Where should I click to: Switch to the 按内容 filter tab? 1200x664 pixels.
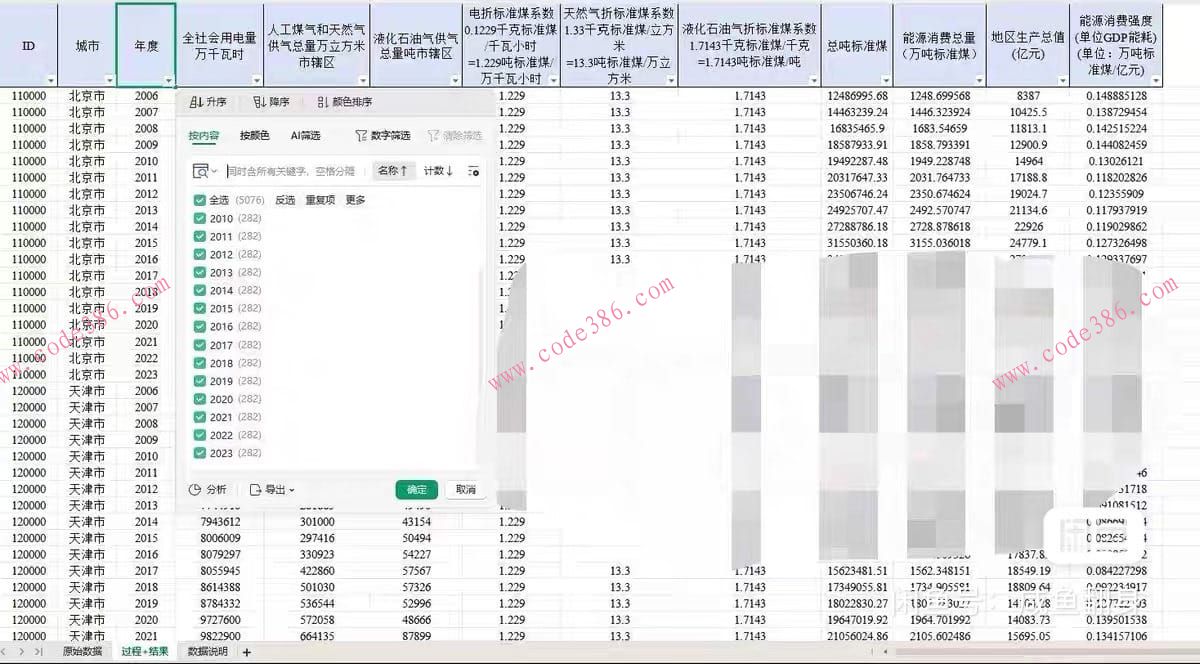[204, 135]
